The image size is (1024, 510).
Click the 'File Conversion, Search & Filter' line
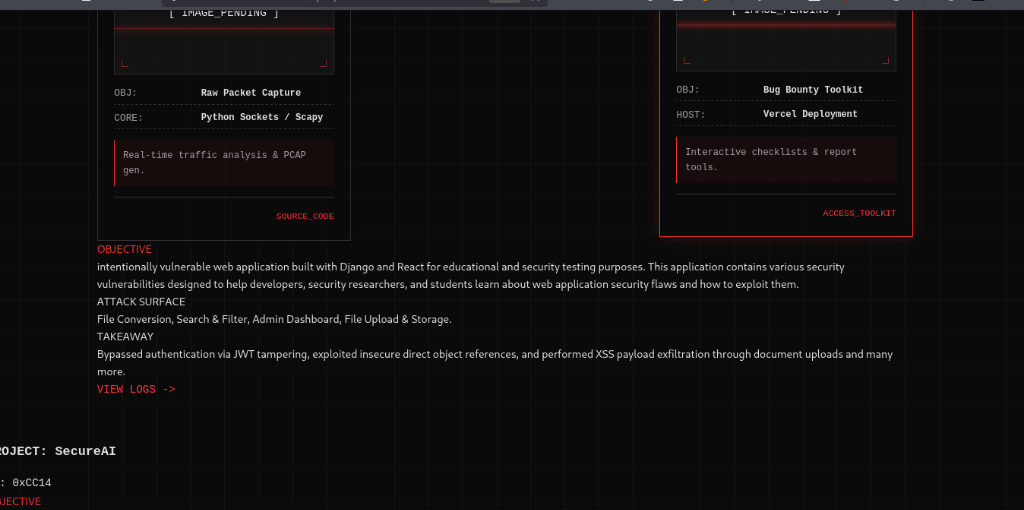pos(274,319)
